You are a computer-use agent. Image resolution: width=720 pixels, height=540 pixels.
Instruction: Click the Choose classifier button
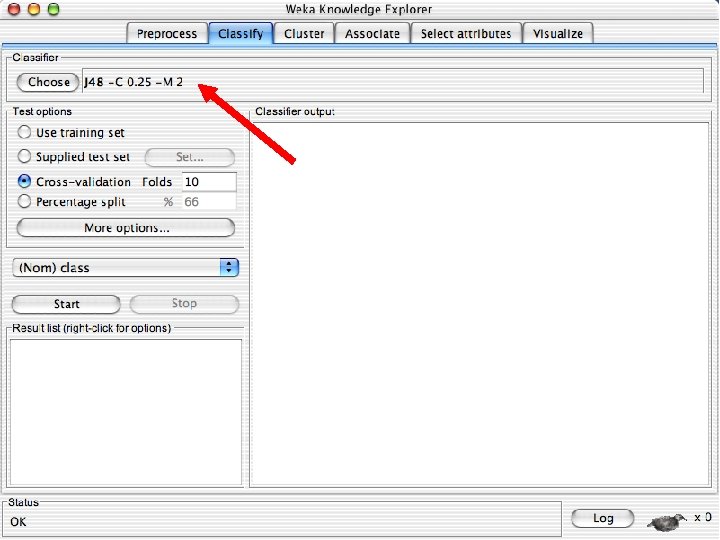(48, 82)
